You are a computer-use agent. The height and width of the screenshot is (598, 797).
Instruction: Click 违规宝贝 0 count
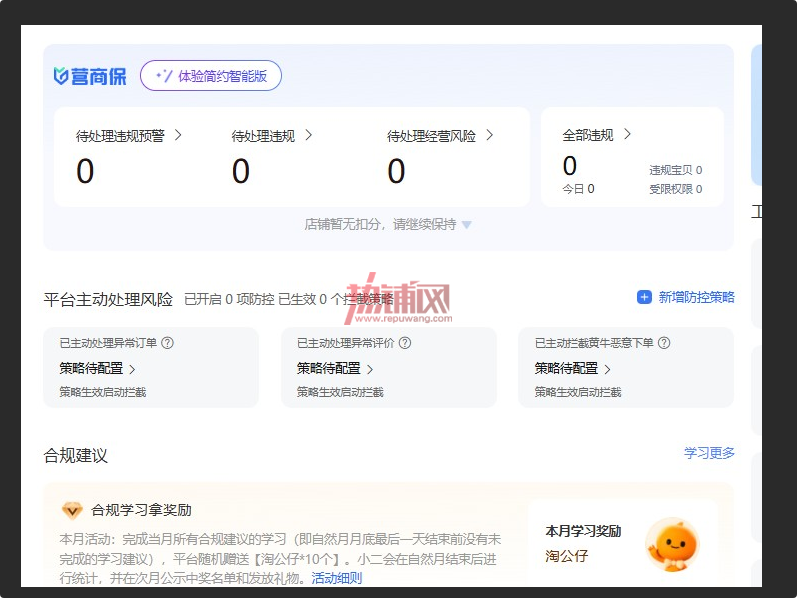[676, 170]
